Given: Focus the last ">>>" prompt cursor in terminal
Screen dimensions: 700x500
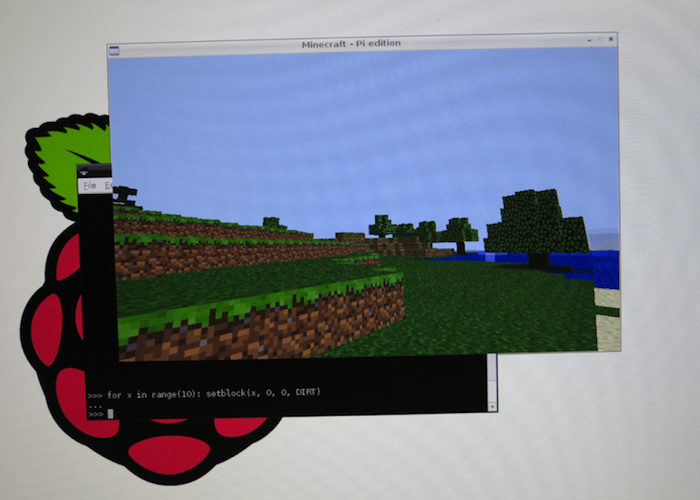Looking at the screenshot, I should [x=110, y=414].
